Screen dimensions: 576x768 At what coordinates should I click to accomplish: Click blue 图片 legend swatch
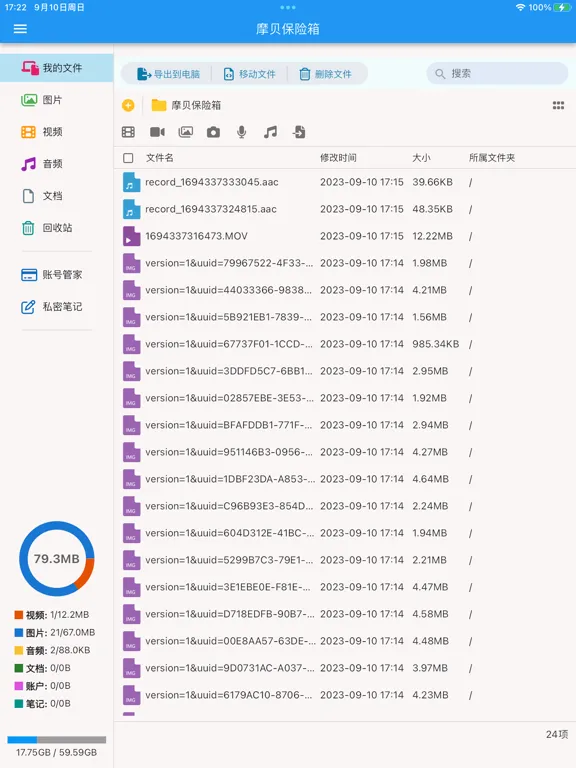click(19, 633)
